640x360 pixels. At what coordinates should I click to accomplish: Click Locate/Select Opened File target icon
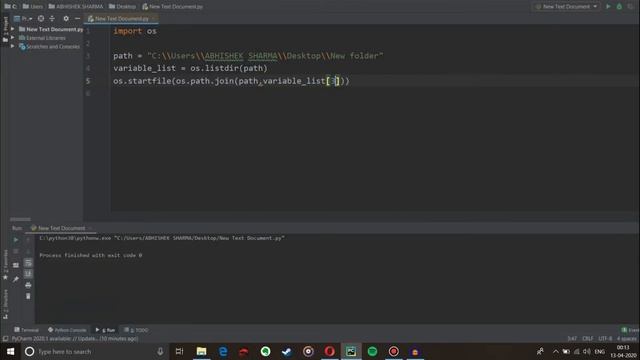(41, 18)
